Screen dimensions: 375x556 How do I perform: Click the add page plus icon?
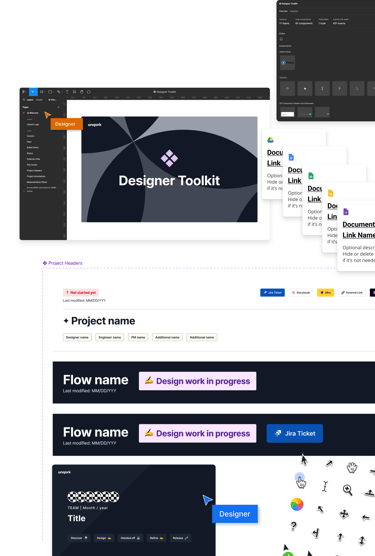coord(58,107)
